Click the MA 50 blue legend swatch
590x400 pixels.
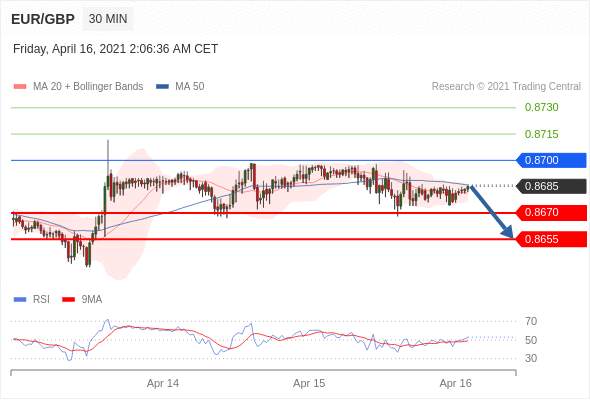pyautogui.click(x=162, y=87)
